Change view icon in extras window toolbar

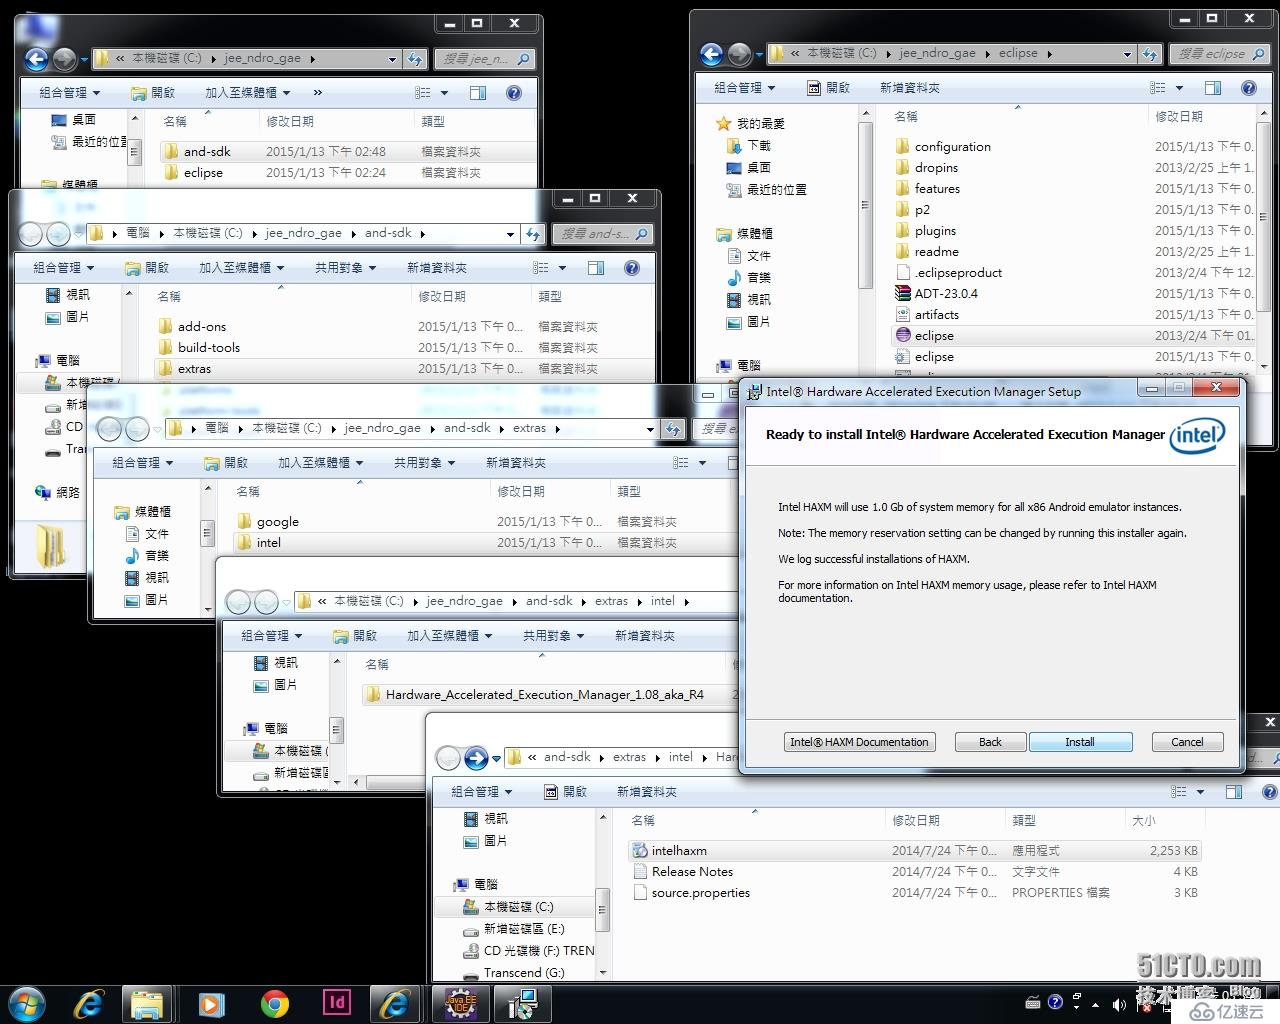[x=681, y=463]
